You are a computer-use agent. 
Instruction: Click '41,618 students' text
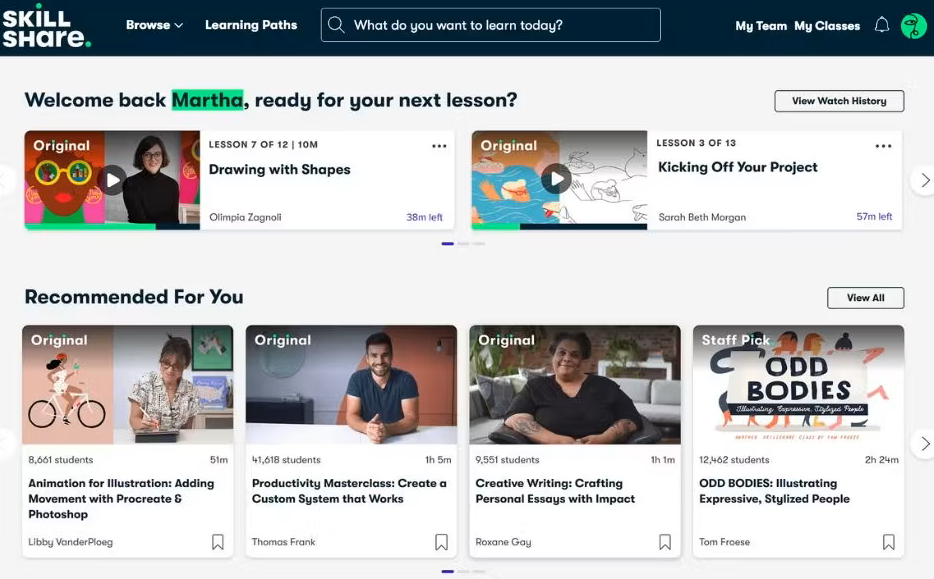click(x=286, y=460)
